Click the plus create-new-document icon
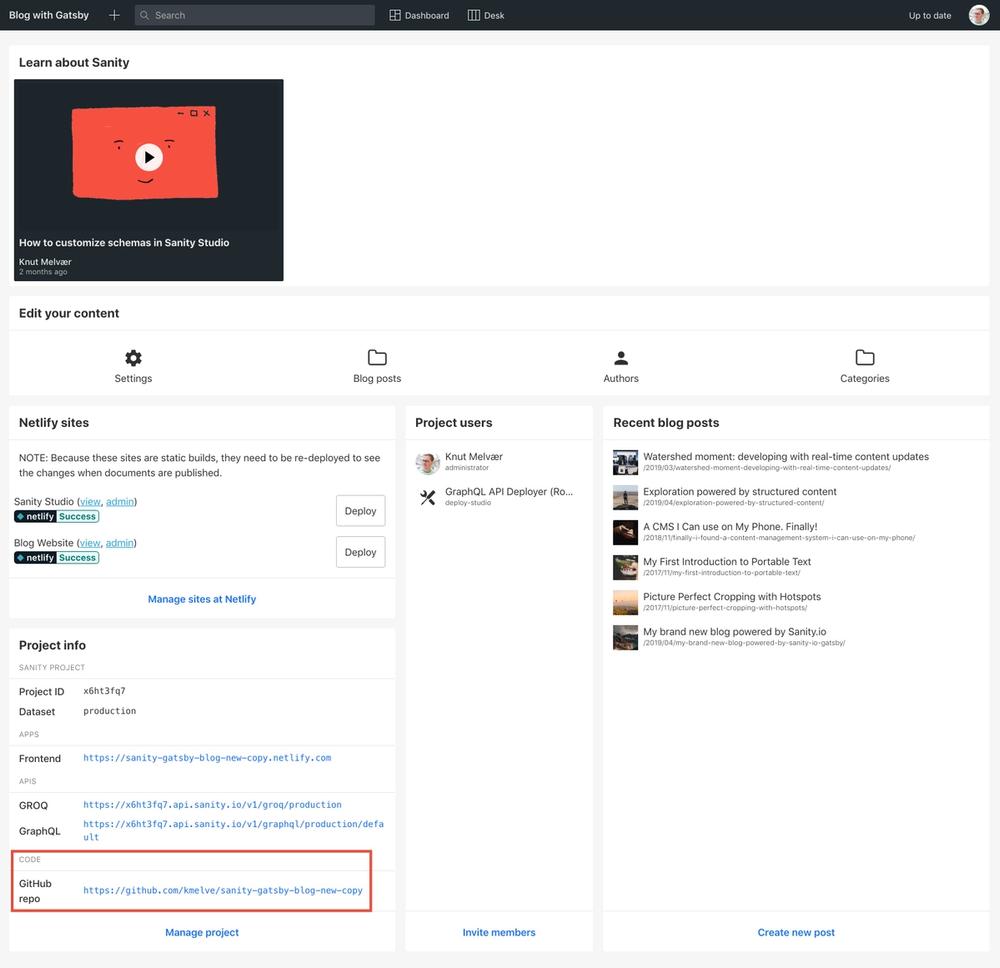 [114, 15]
